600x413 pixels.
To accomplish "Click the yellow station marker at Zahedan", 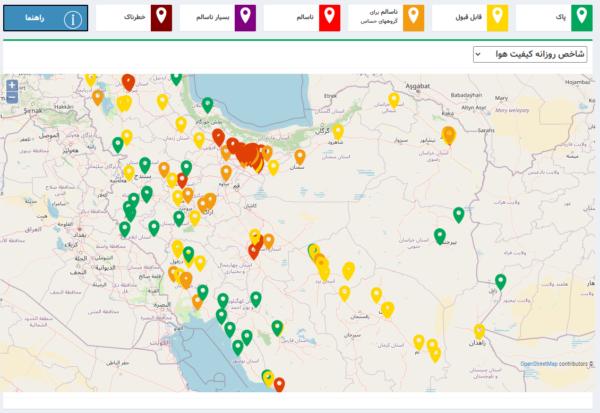I will (479, 331).
